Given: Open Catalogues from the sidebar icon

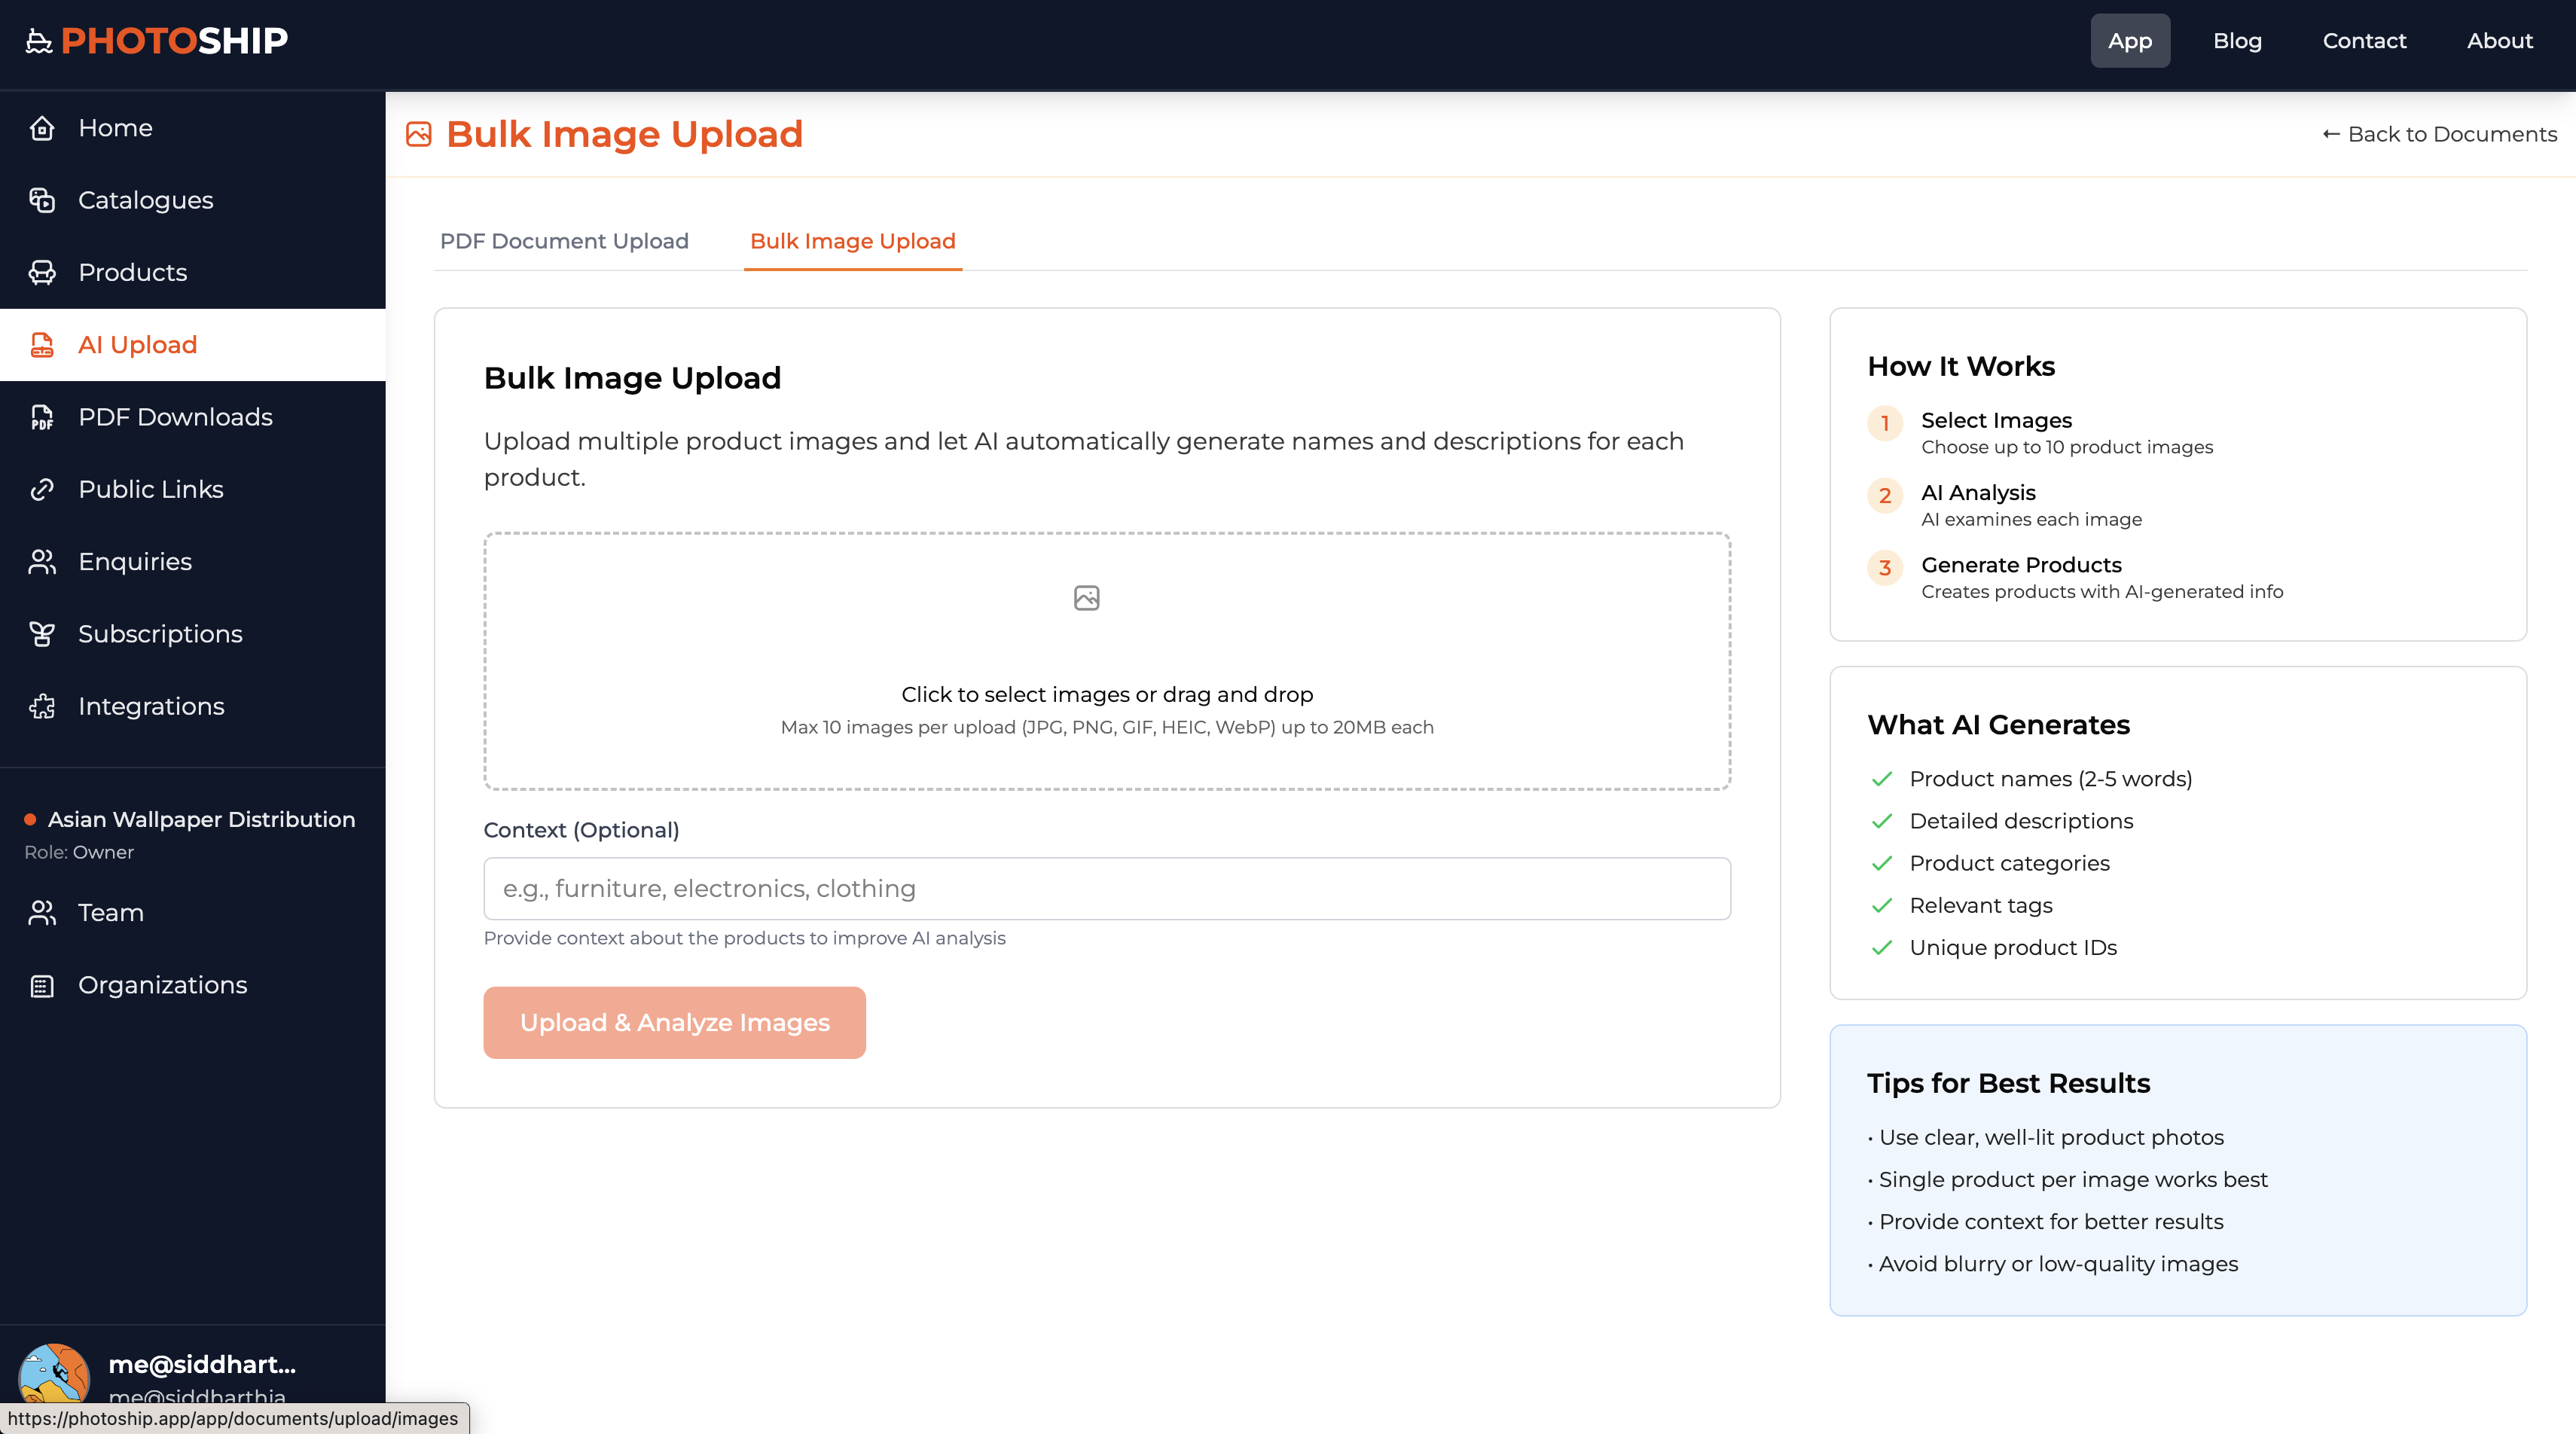Looking at the screenshot, I should pyautogui.click(x=42, y=200).
